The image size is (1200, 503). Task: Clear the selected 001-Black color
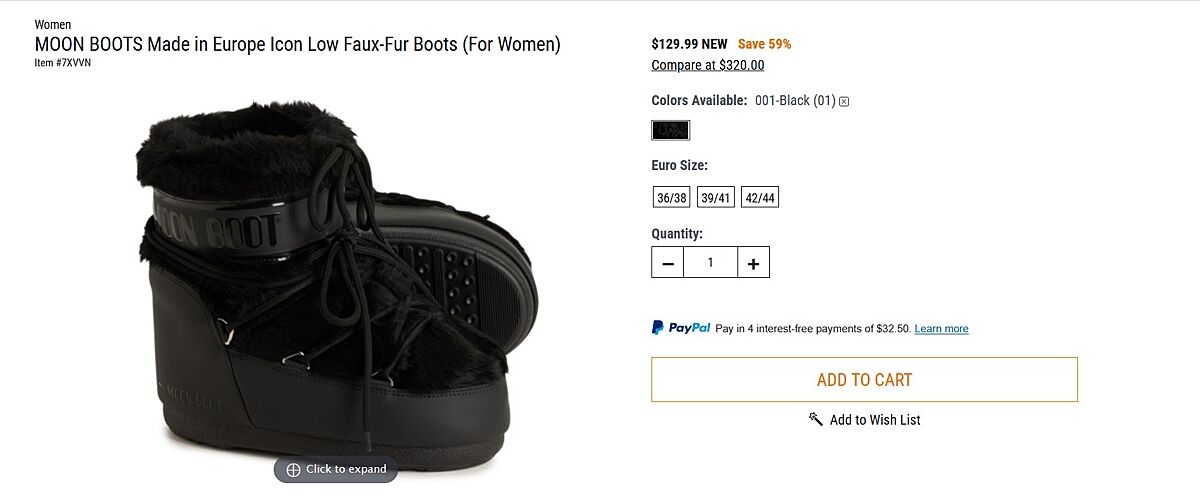pos(844,102)
